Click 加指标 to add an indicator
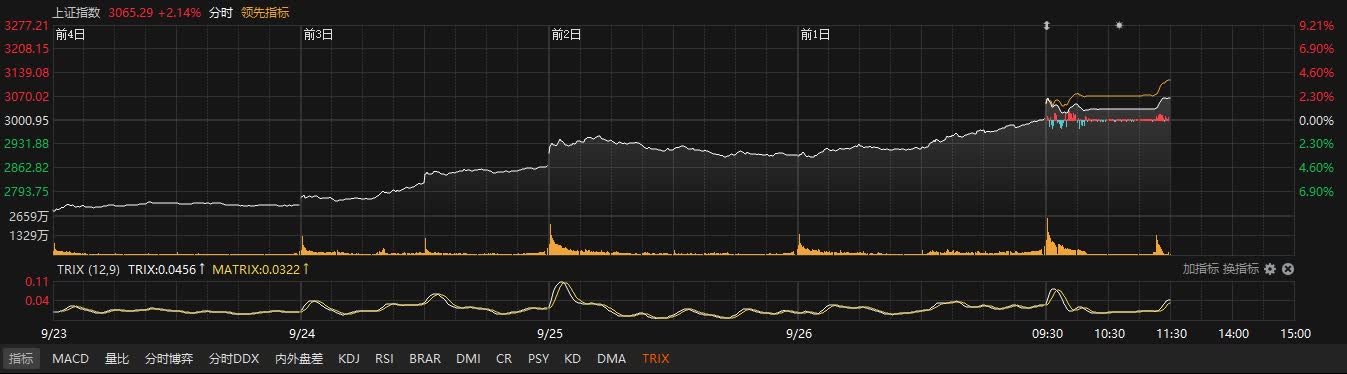 1200,269
